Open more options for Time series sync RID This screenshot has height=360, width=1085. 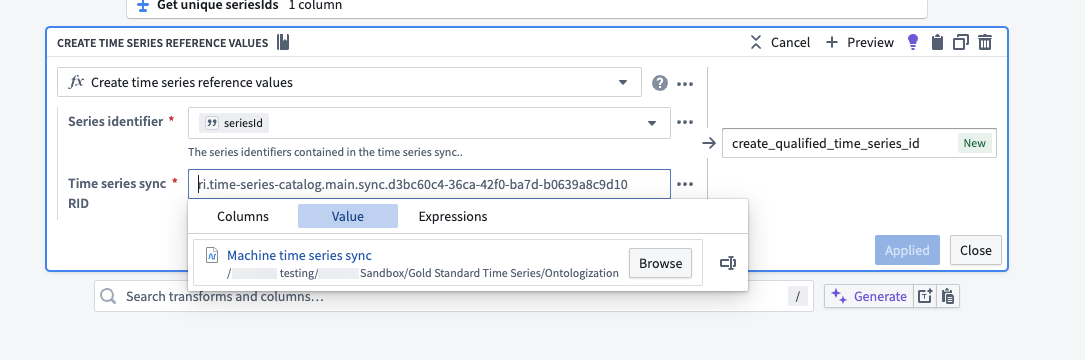coord(685,184)
